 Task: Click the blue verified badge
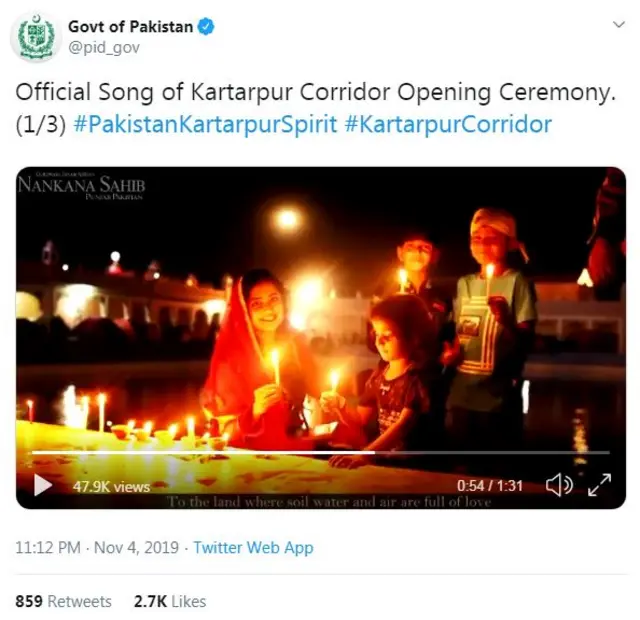click(206, 27)
